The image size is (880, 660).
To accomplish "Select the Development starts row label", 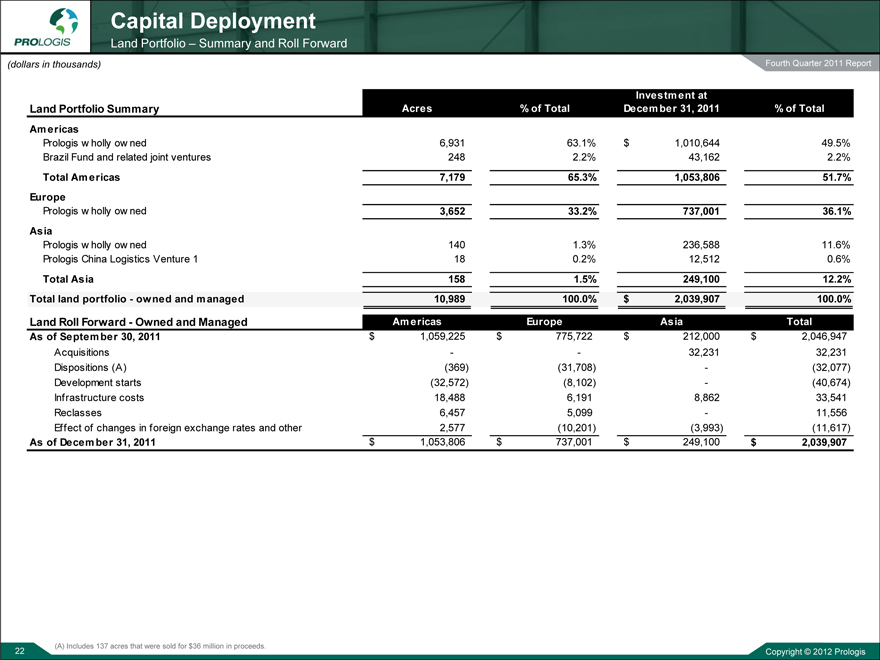I will point(97,382).
